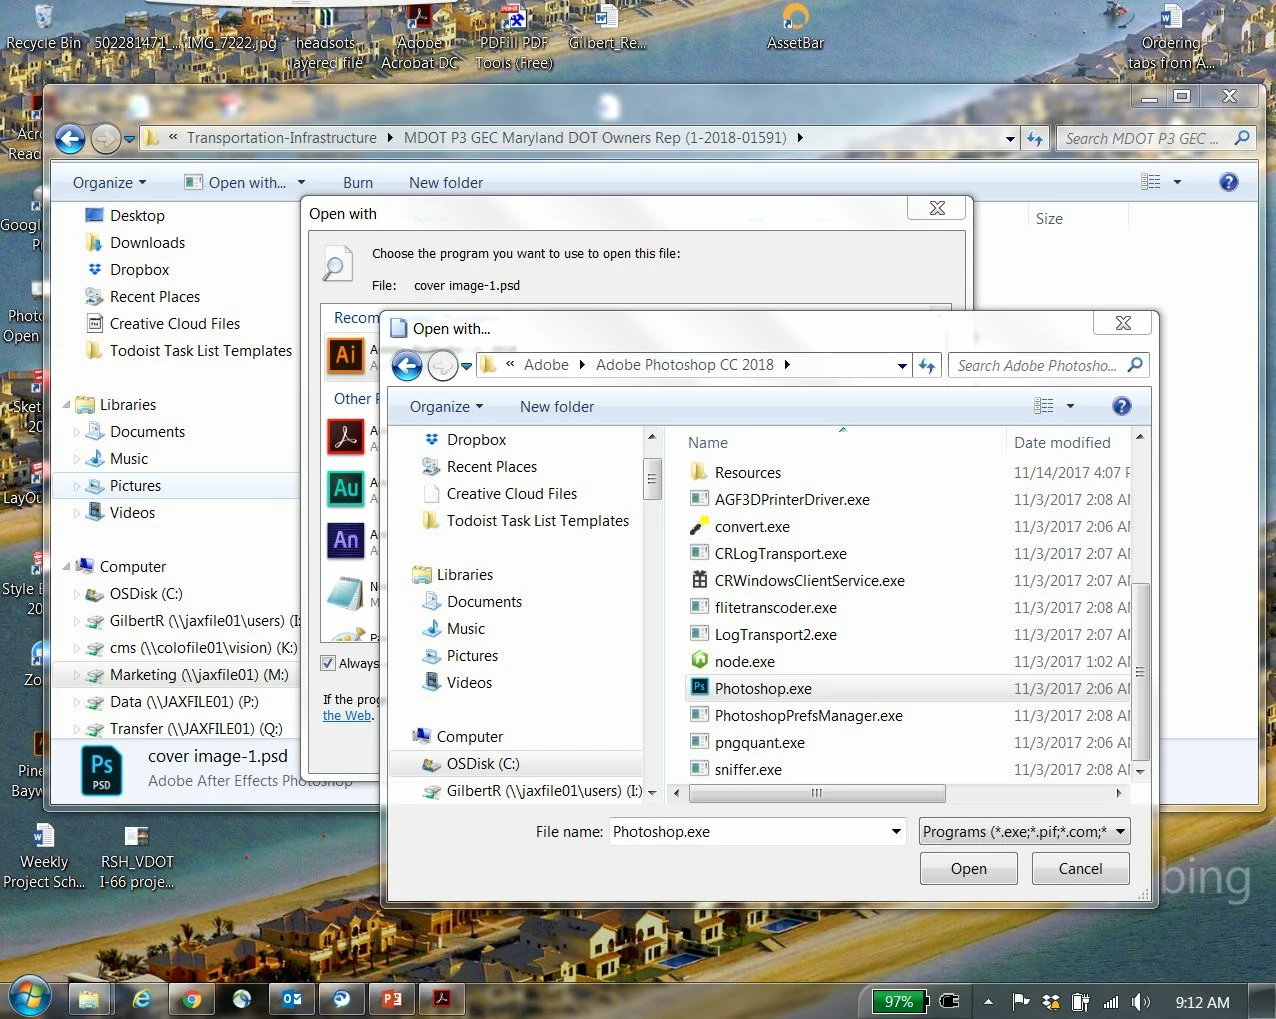Collapse the Libraries node in Explorer tree
This screenshot has width=1276, height=1019.
[x=67, y=405]
